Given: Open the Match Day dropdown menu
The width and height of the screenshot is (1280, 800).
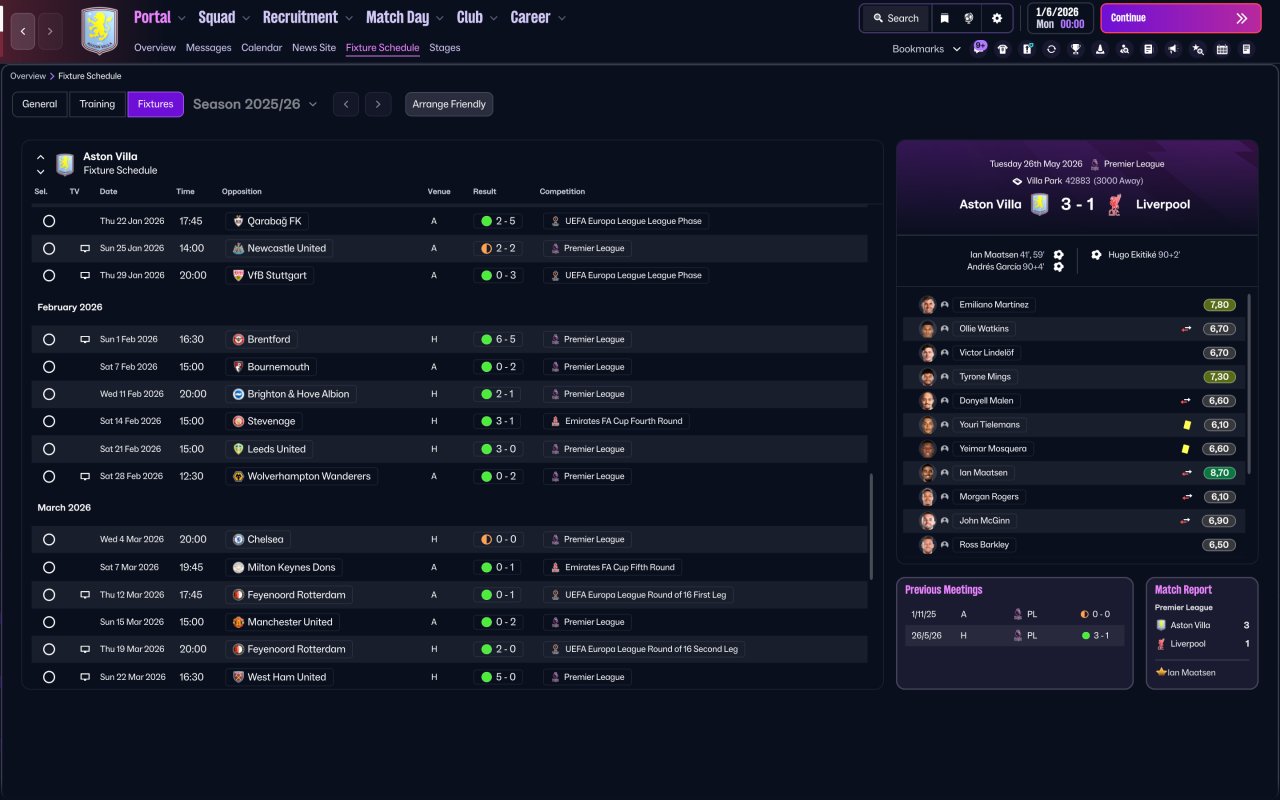Looking at the screenshot, I should (x=405, y=17).
